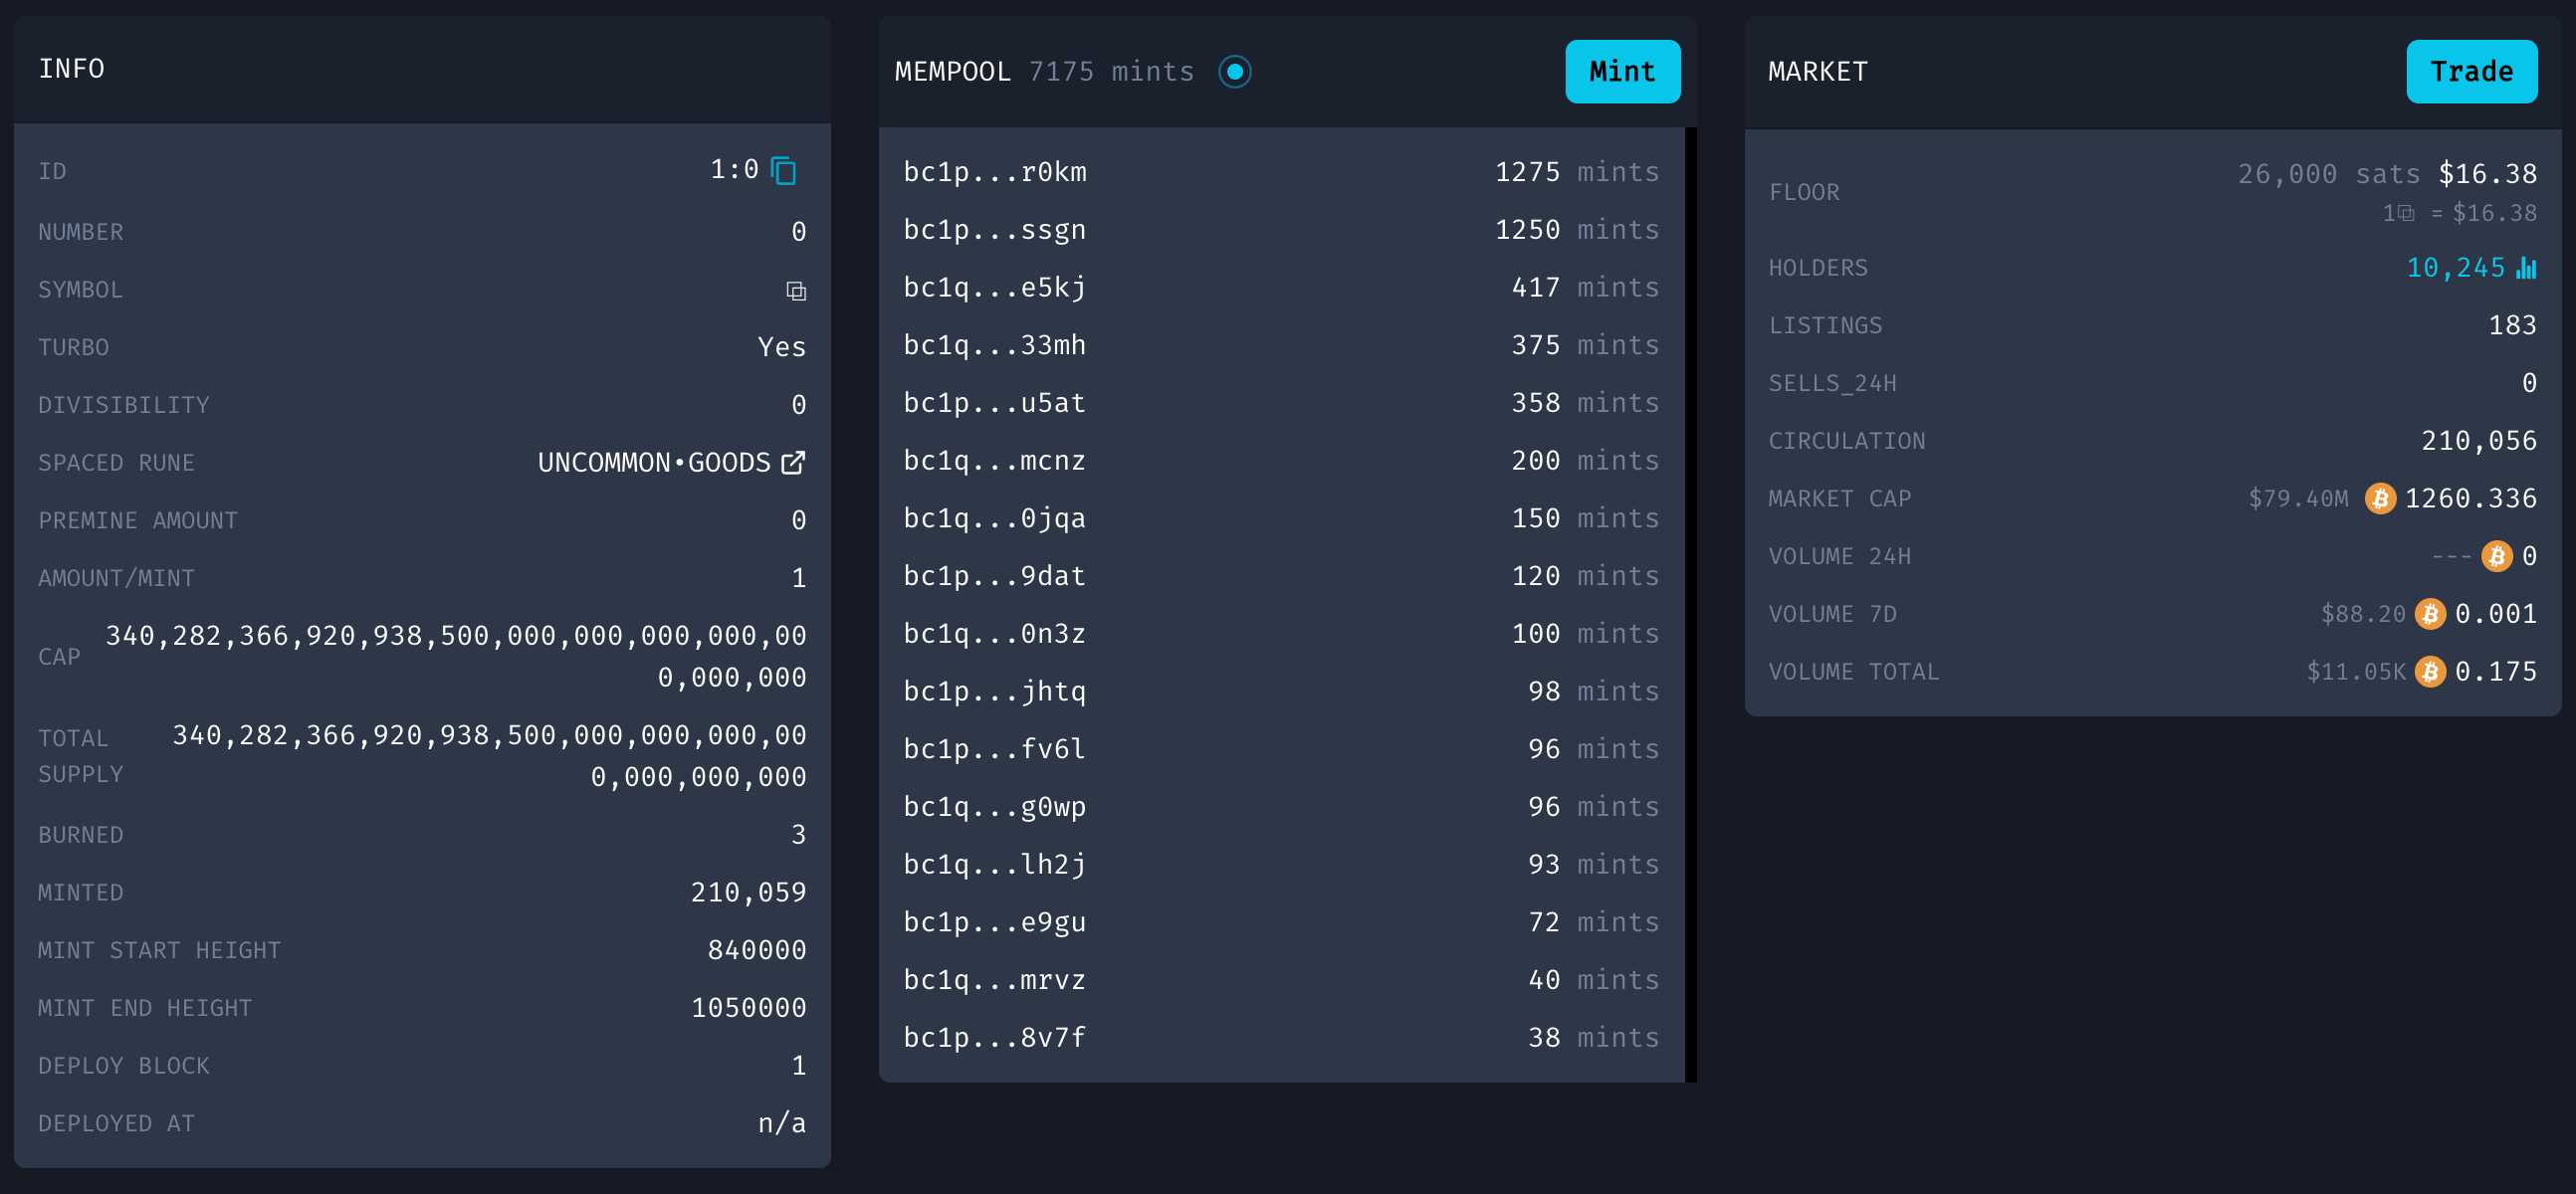This screenshot has width=2576, height=1194.
Task: Click the Bitcoin icon in Volume Total
Action: [2430, 672]
